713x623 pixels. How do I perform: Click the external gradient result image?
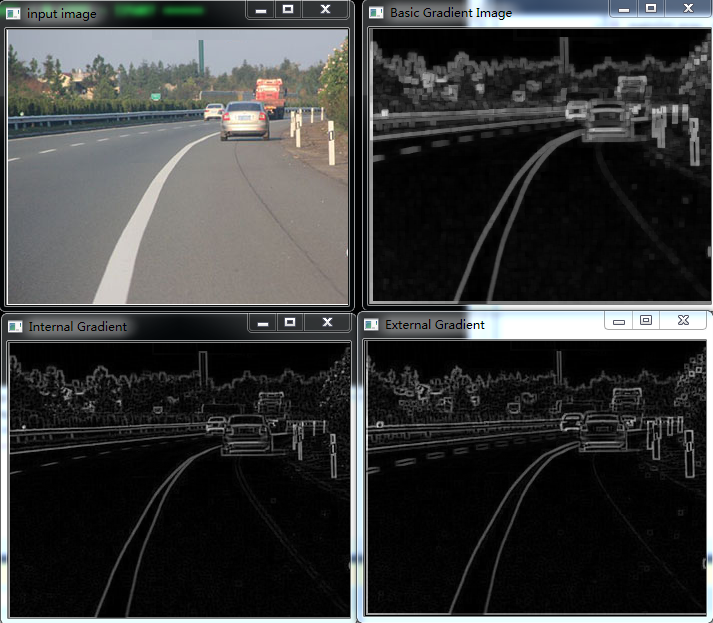click(x=536, y=477)
